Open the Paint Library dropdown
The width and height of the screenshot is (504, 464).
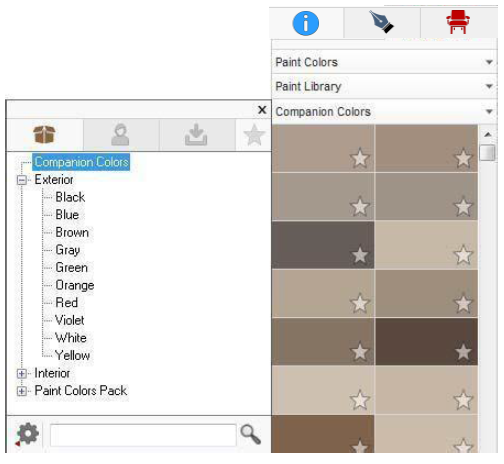click(384, 86)
